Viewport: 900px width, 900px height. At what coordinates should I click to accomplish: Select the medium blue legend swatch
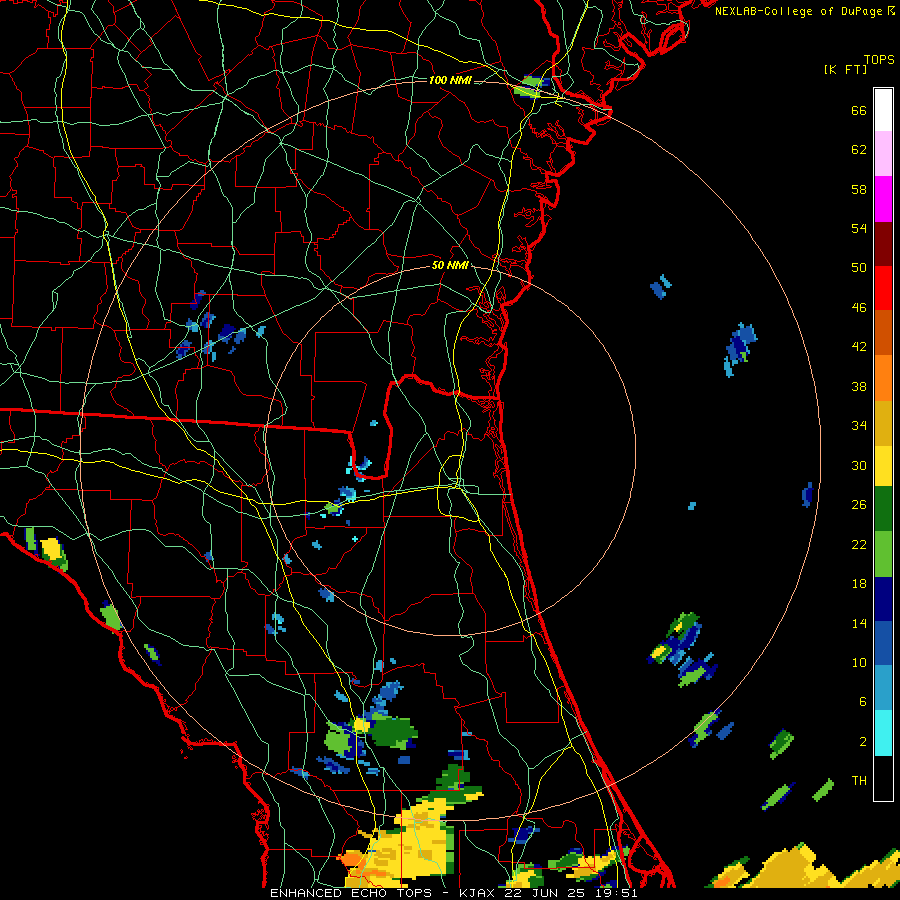click(x=883, y=644)
